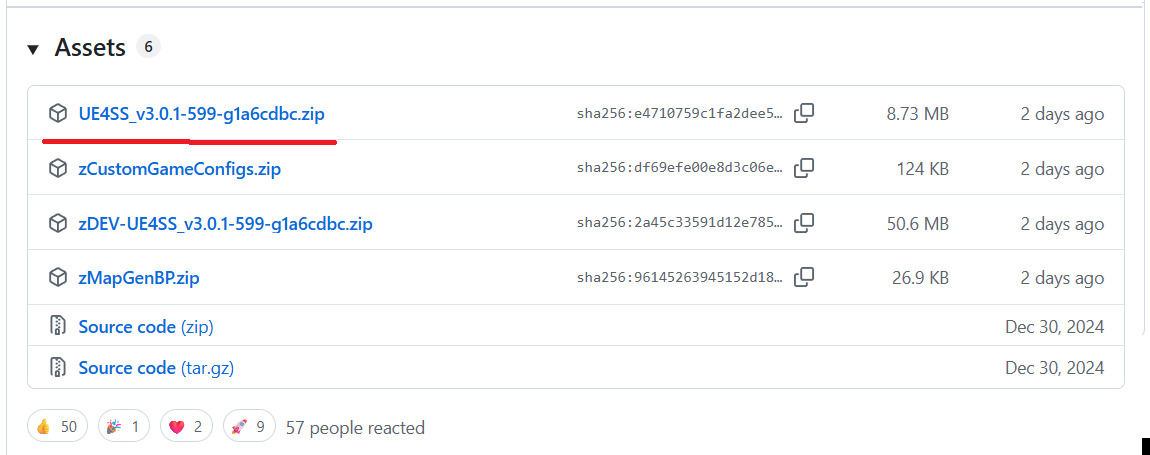This screenshot has width=1150, height=455.
Task: Download the zMapGenBP.zip asset
Action: tap(139, 278)
